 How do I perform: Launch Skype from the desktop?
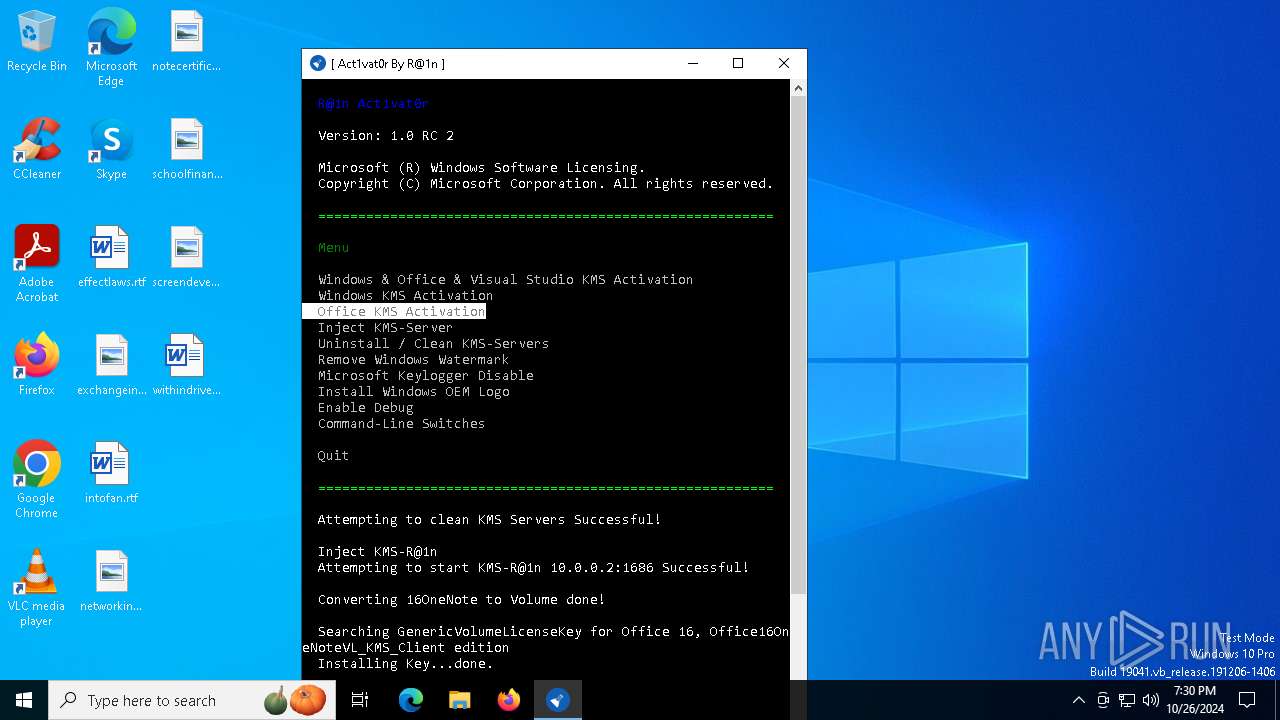(111, 150)
